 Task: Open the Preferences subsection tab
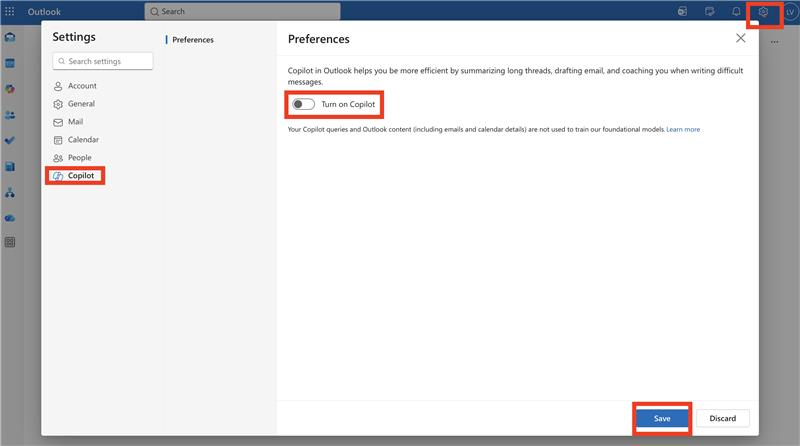[193, 40]
